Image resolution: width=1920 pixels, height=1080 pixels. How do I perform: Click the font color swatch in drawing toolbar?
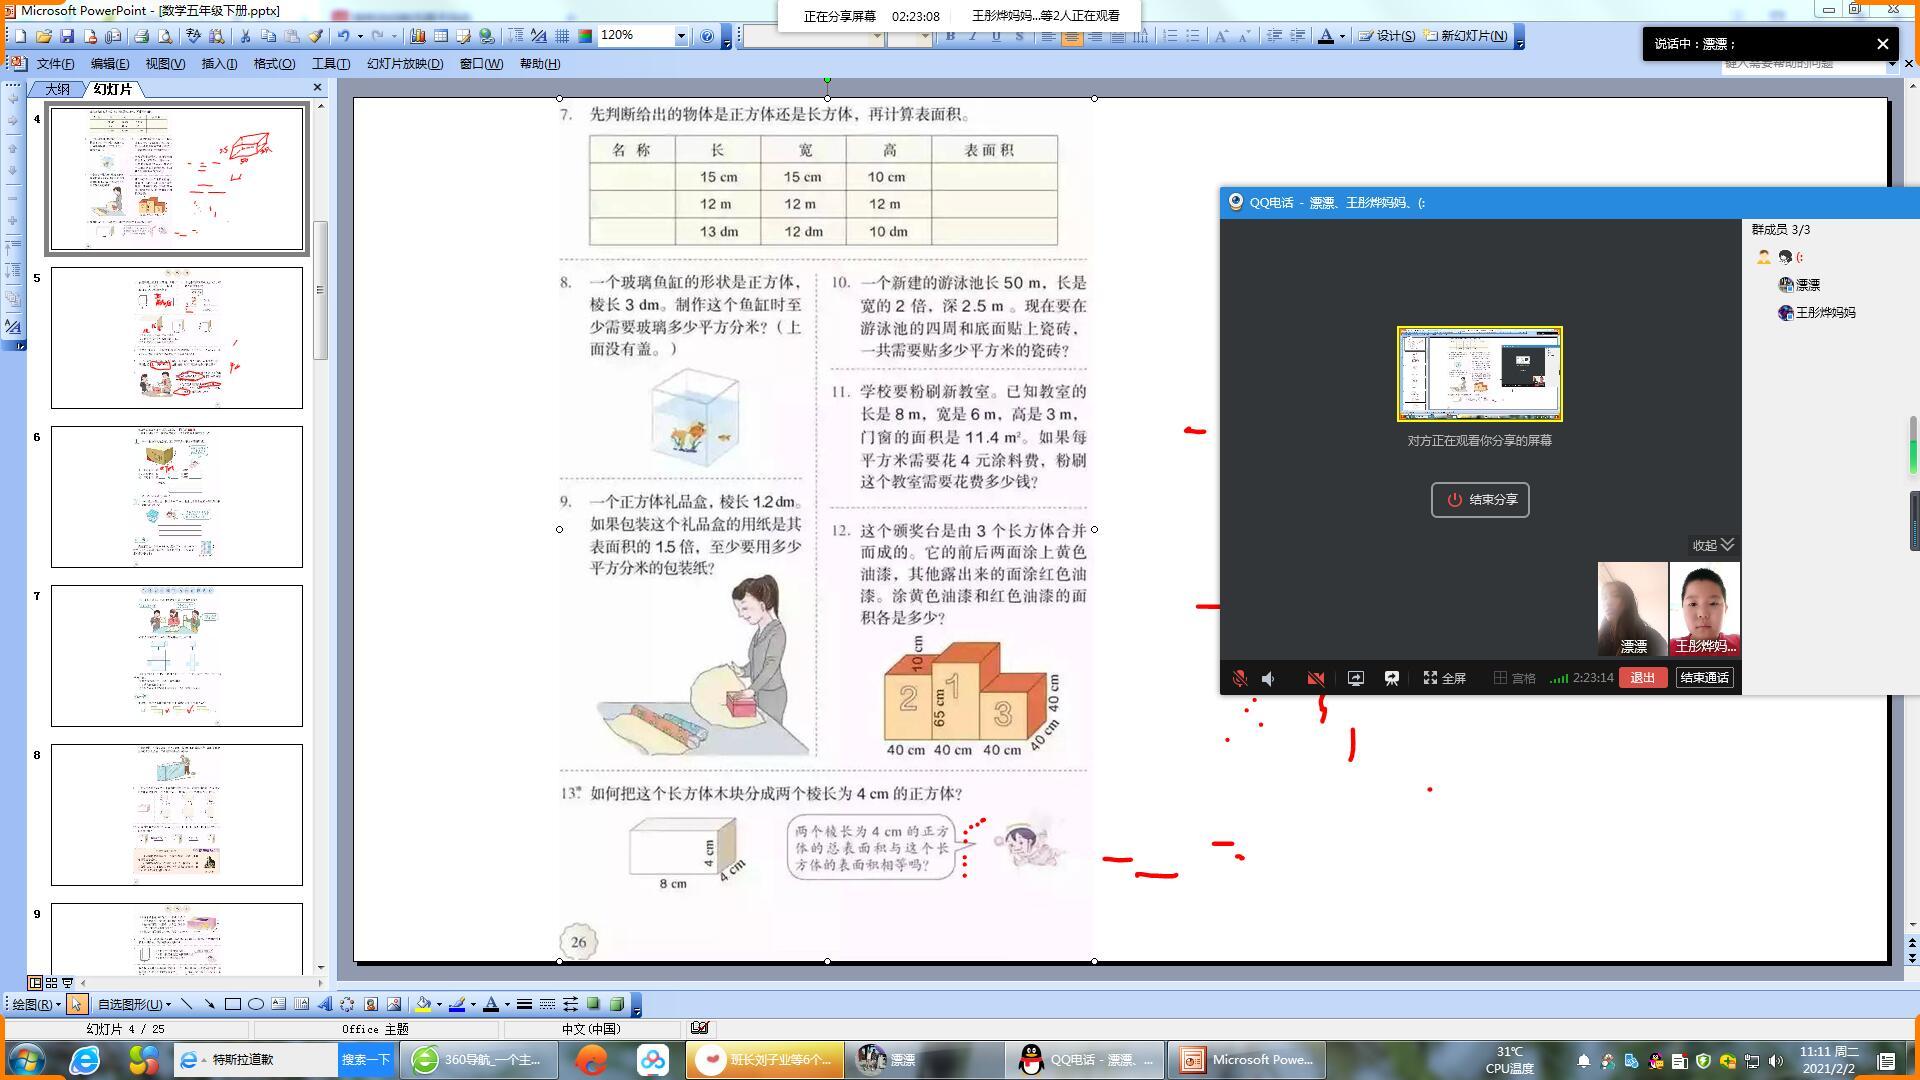(490, 1004)
